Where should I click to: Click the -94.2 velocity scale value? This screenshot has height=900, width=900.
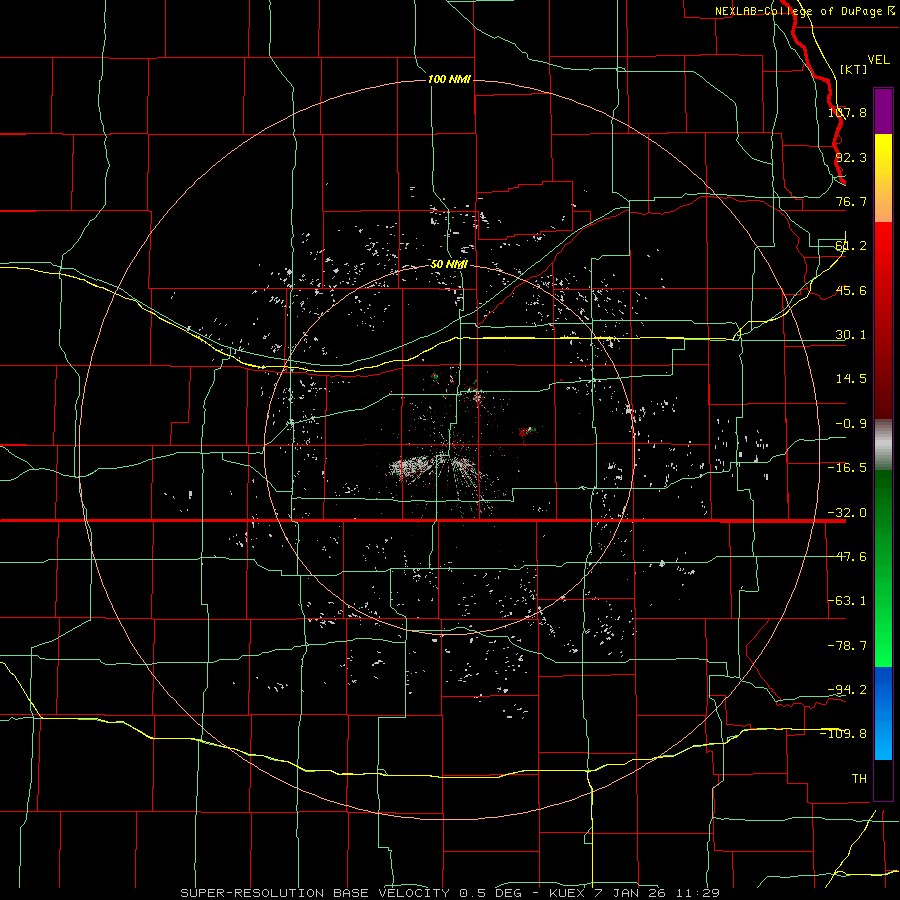tap(848, 689)
